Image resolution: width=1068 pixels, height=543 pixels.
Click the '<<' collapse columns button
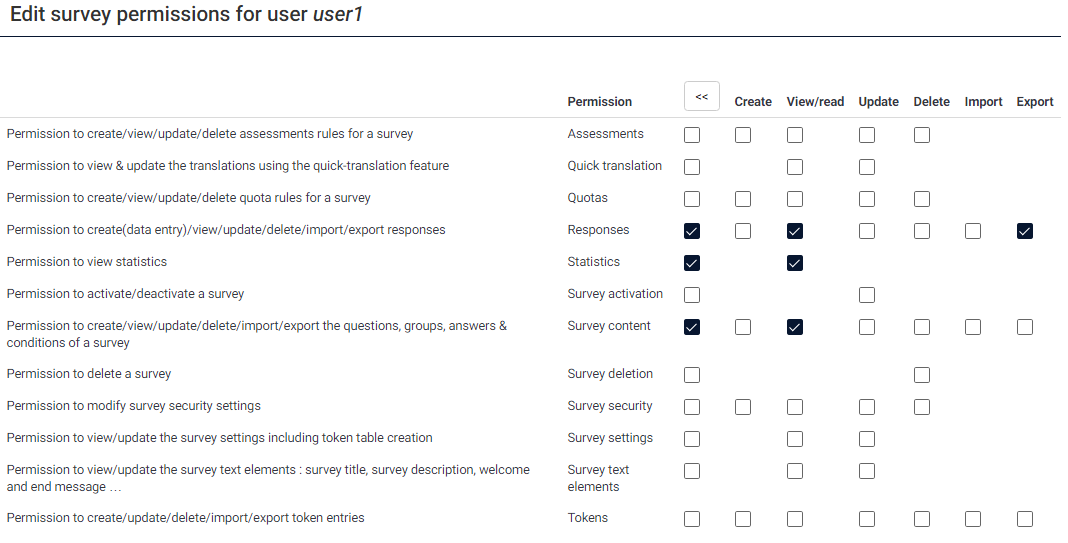coord(701,97)
